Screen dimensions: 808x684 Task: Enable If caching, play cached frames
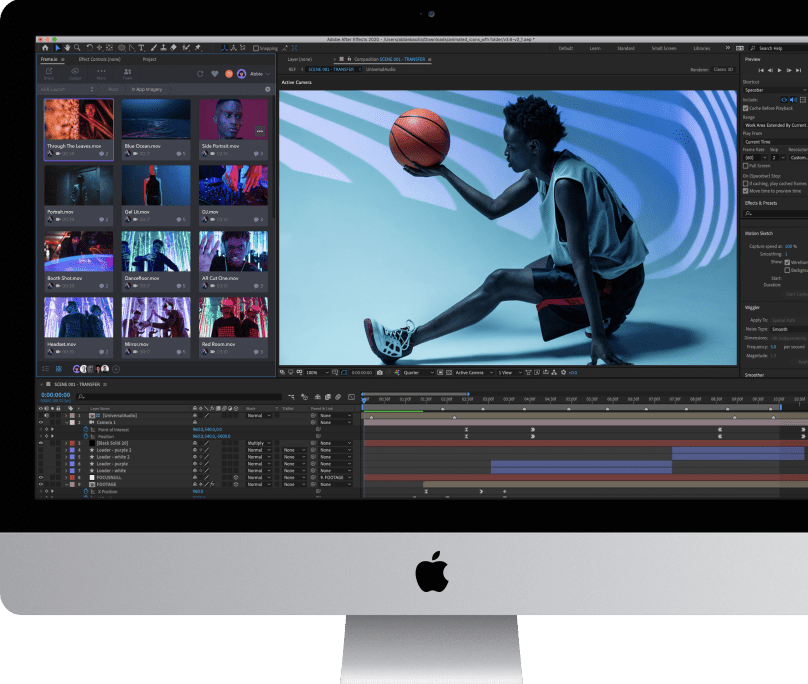pyautogui.click(x=746, y=183)
